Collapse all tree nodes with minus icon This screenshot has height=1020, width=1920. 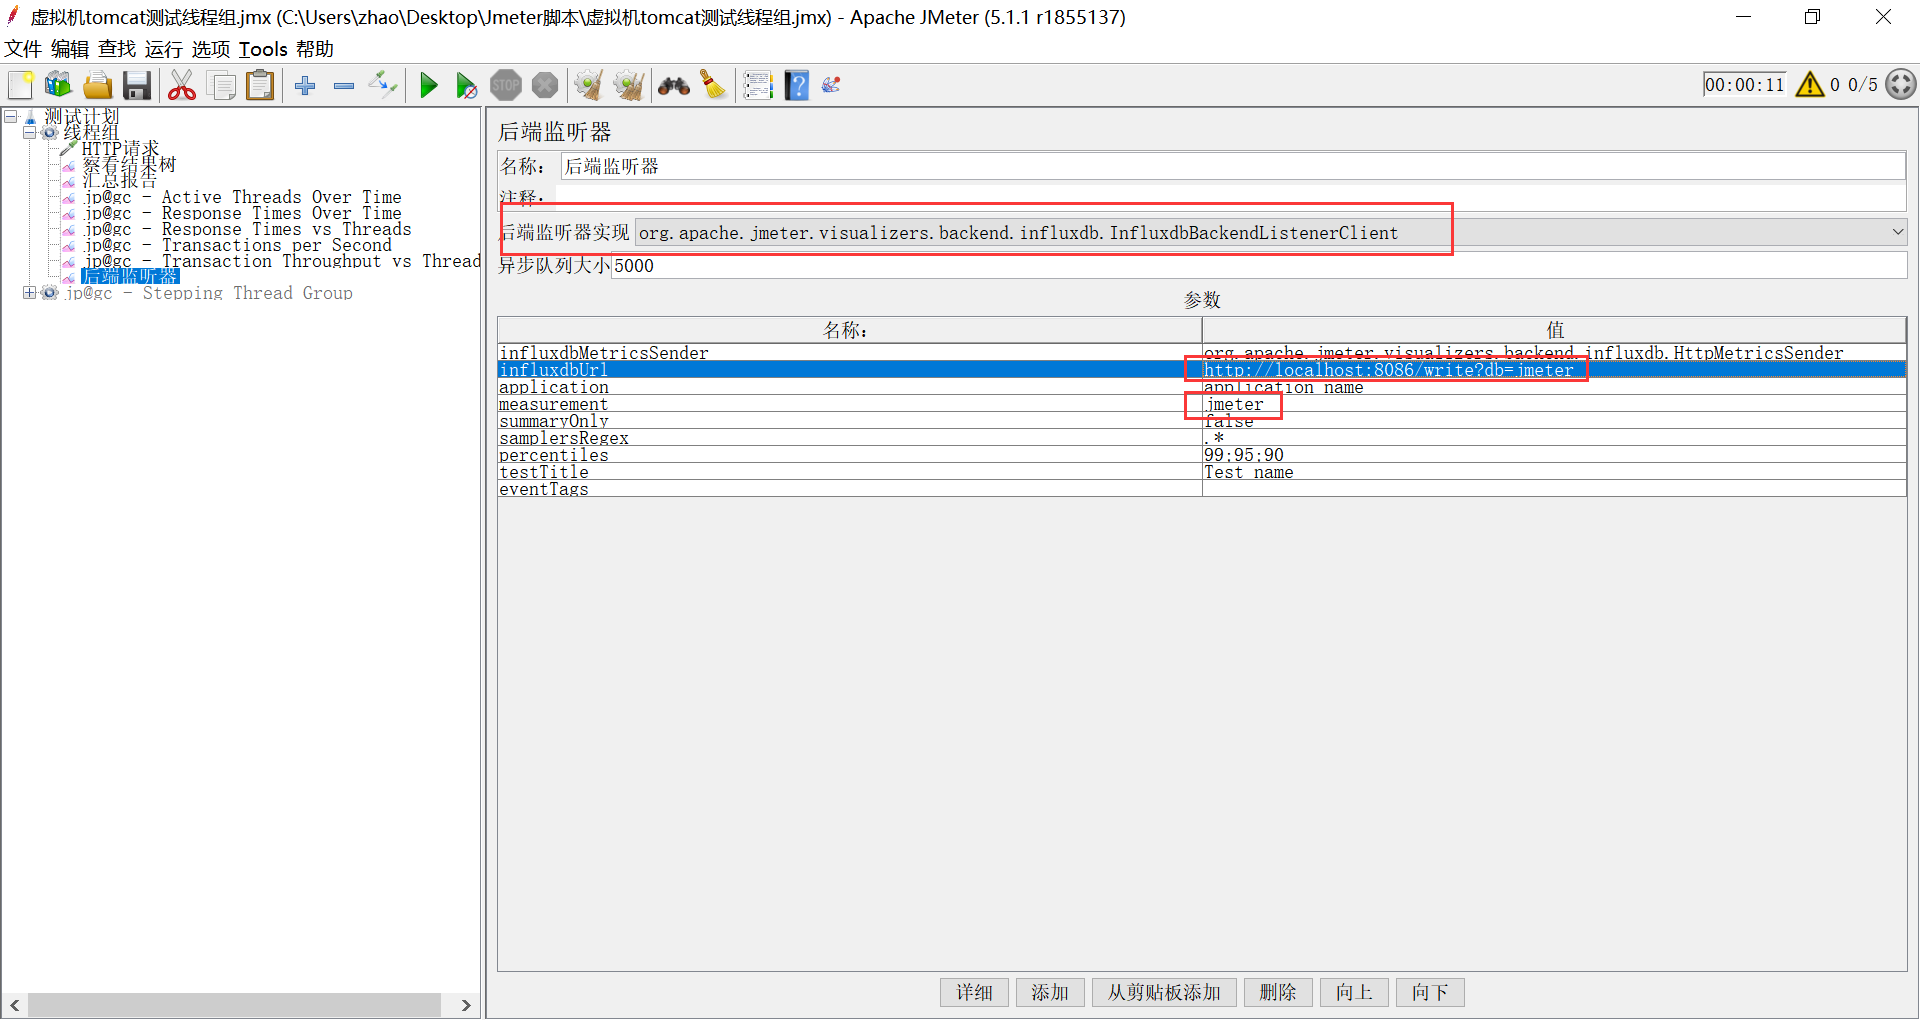pos(344,86)
